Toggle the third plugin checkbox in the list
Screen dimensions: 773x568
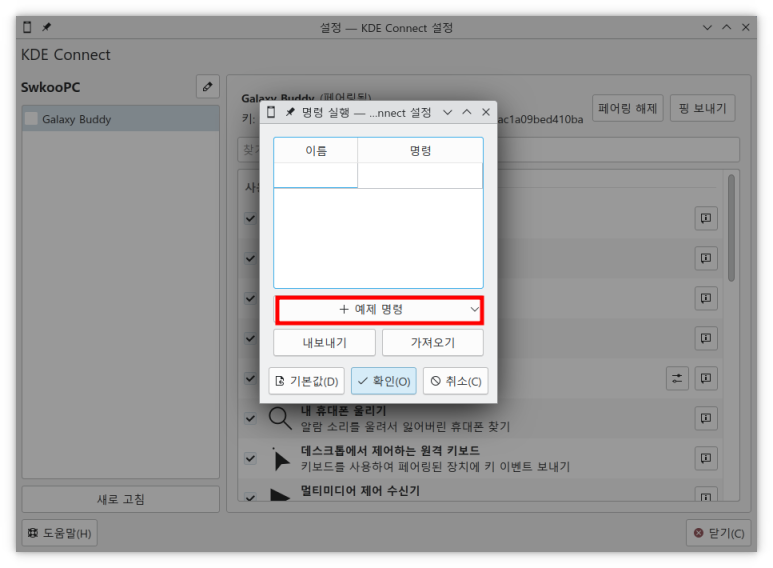250,298
